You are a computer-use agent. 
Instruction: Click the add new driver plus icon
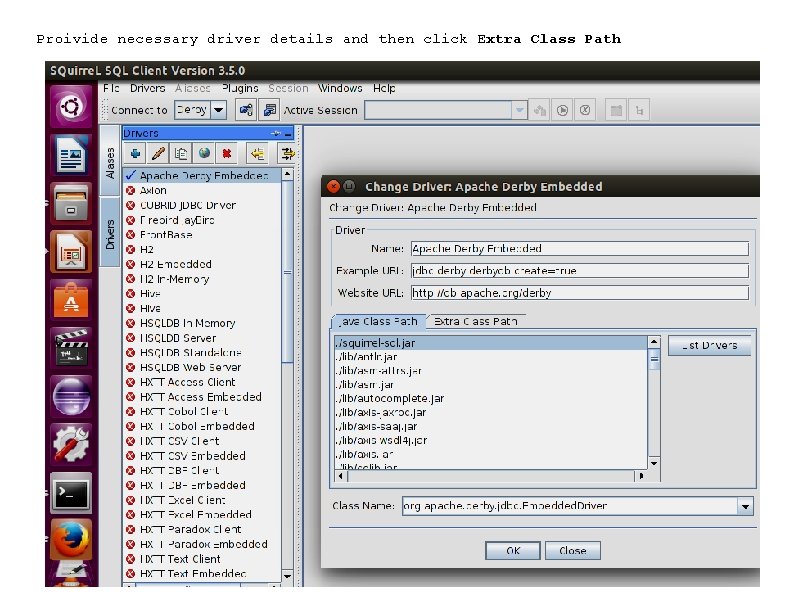(135, 153)
